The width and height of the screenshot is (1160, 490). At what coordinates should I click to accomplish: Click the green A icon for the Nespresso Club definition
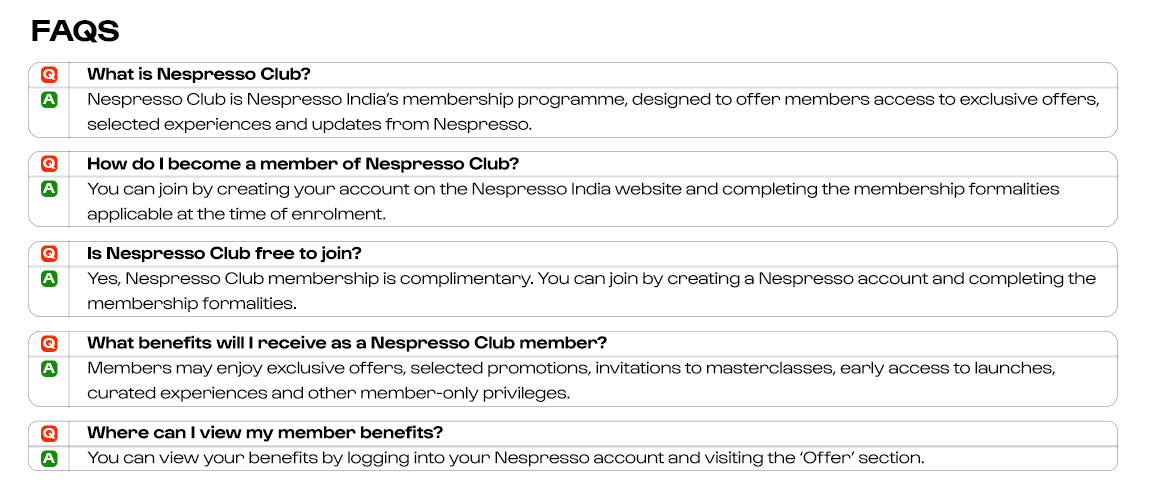tap(49, 99)
